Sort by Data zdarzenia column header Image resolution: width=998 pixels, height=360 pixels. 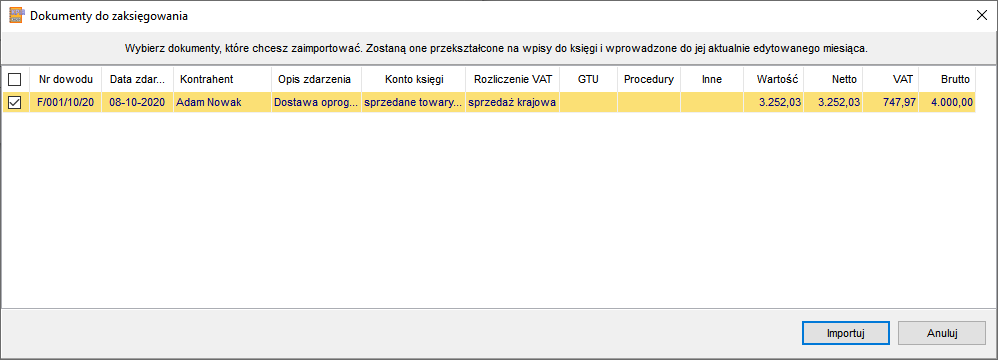pos(137,80)
